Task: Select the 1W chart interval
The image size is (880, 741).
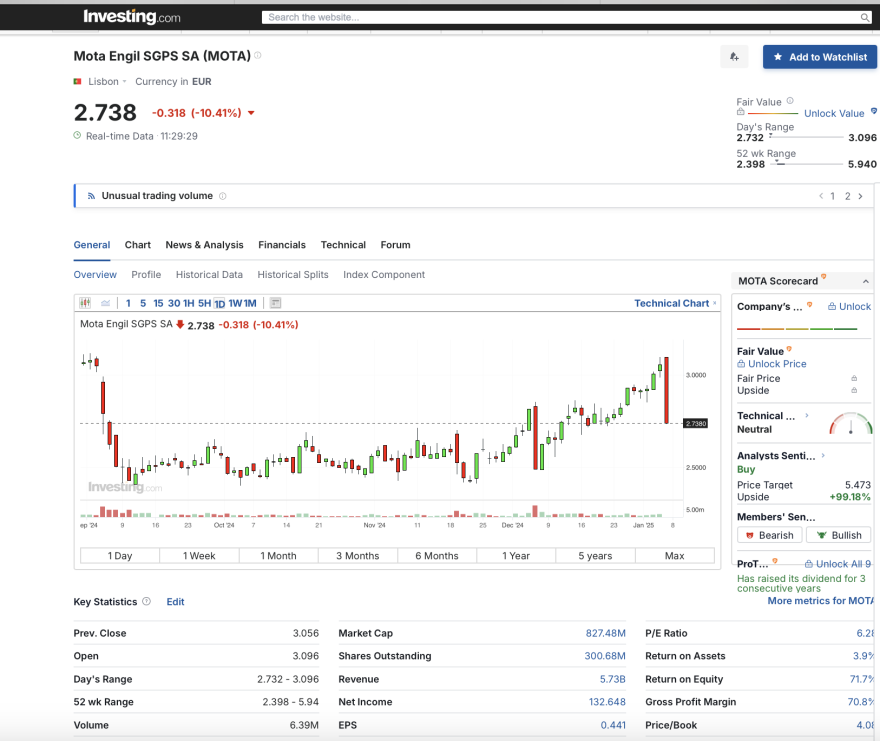Action: pyautogui.click(x=235, y=303)
